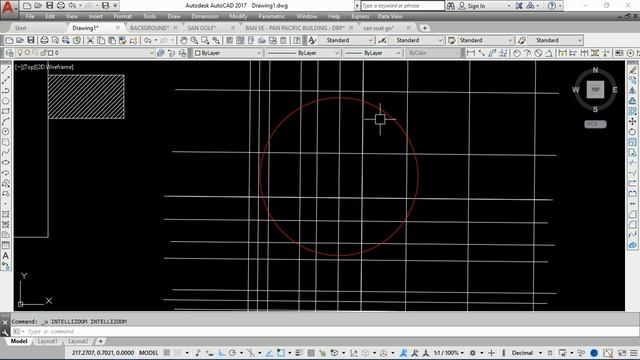Open the Dimension menu
The width and height of the screenshot is (640, 360).
205,16
